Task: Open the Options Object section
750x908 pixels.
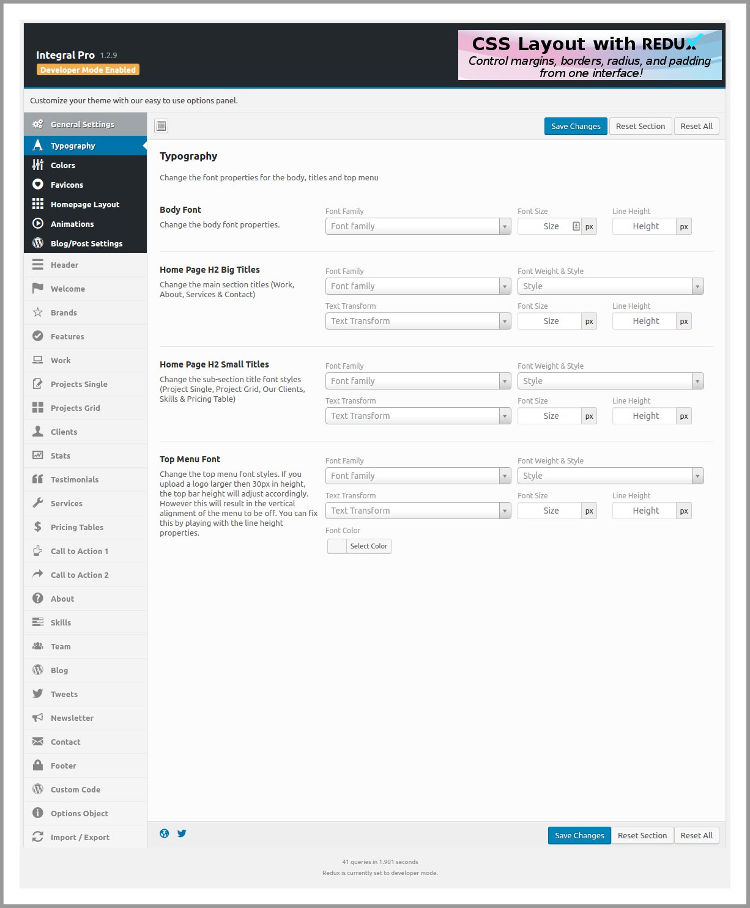Action: (86, 813)
